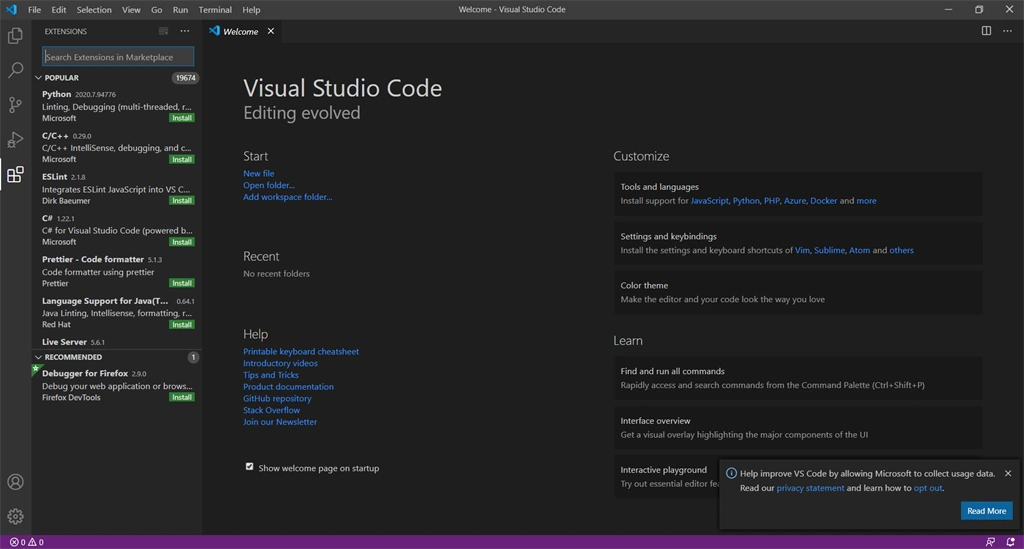Dismiss the usage data notification
The image size is (1024, 549).
1008,473
